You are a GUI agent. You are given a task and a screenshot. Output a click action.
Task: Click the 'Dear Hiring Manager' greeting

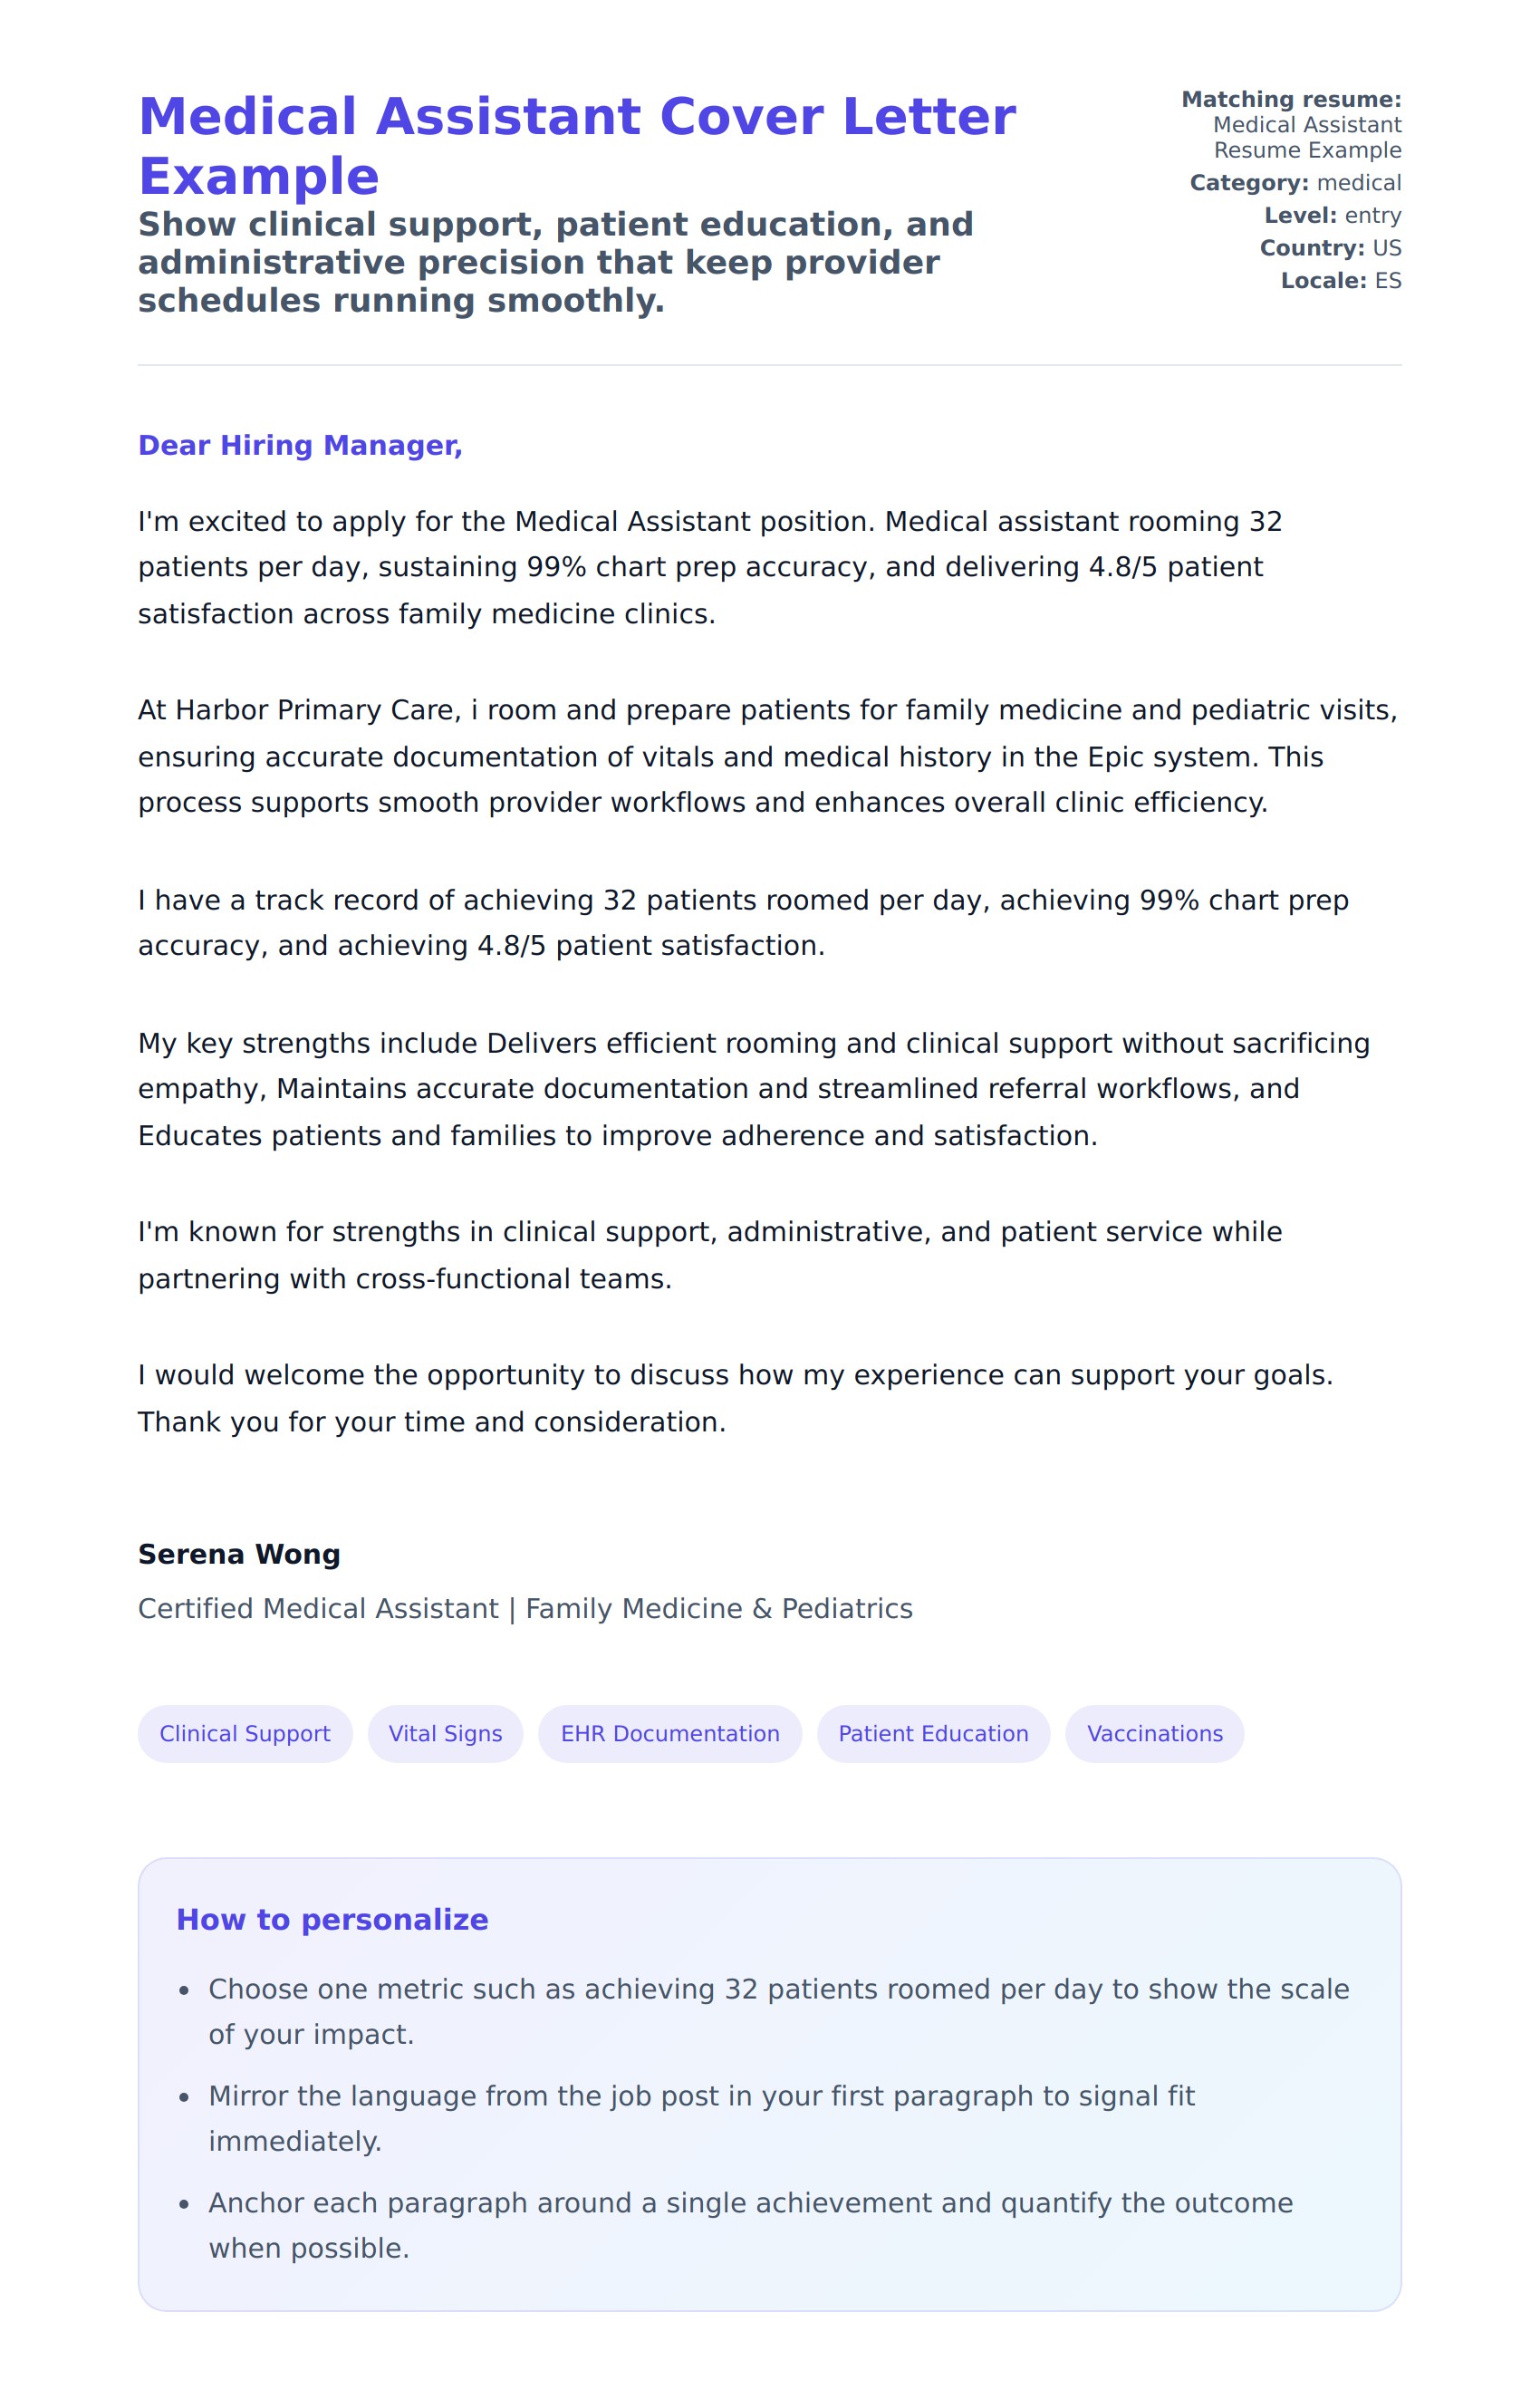pos(300,446)
